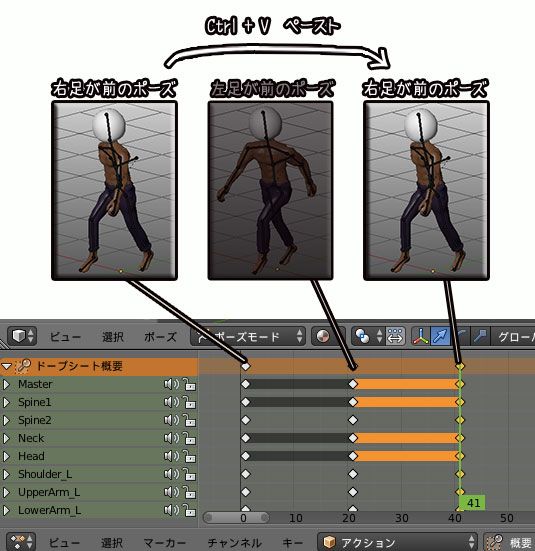The width and height of the screenshot is (535, 551).
Task: Select the translate manipulator arrow icon
Action: [x=440, y=336]
